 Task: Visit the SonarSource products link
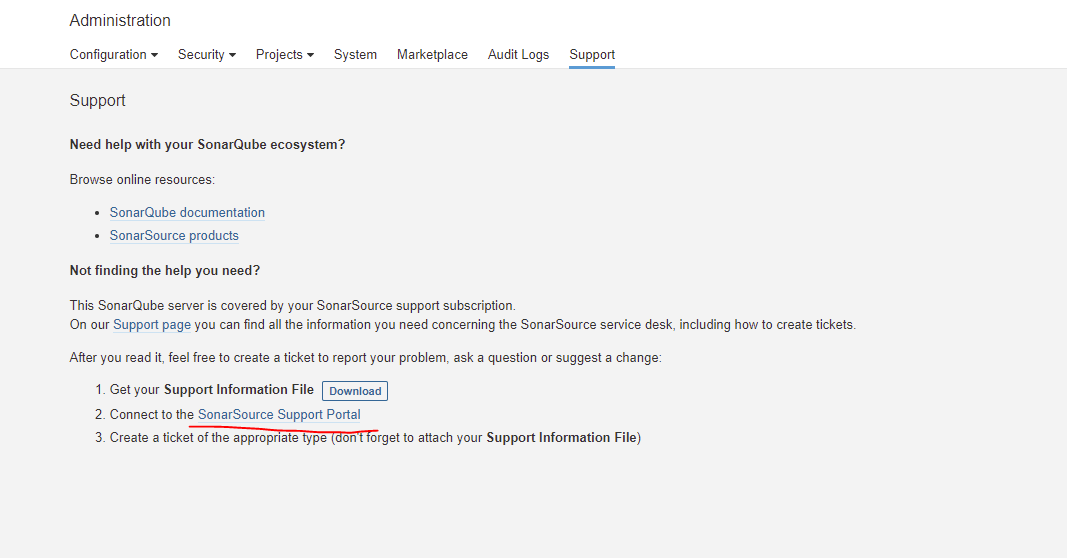[x=174, y=235]
